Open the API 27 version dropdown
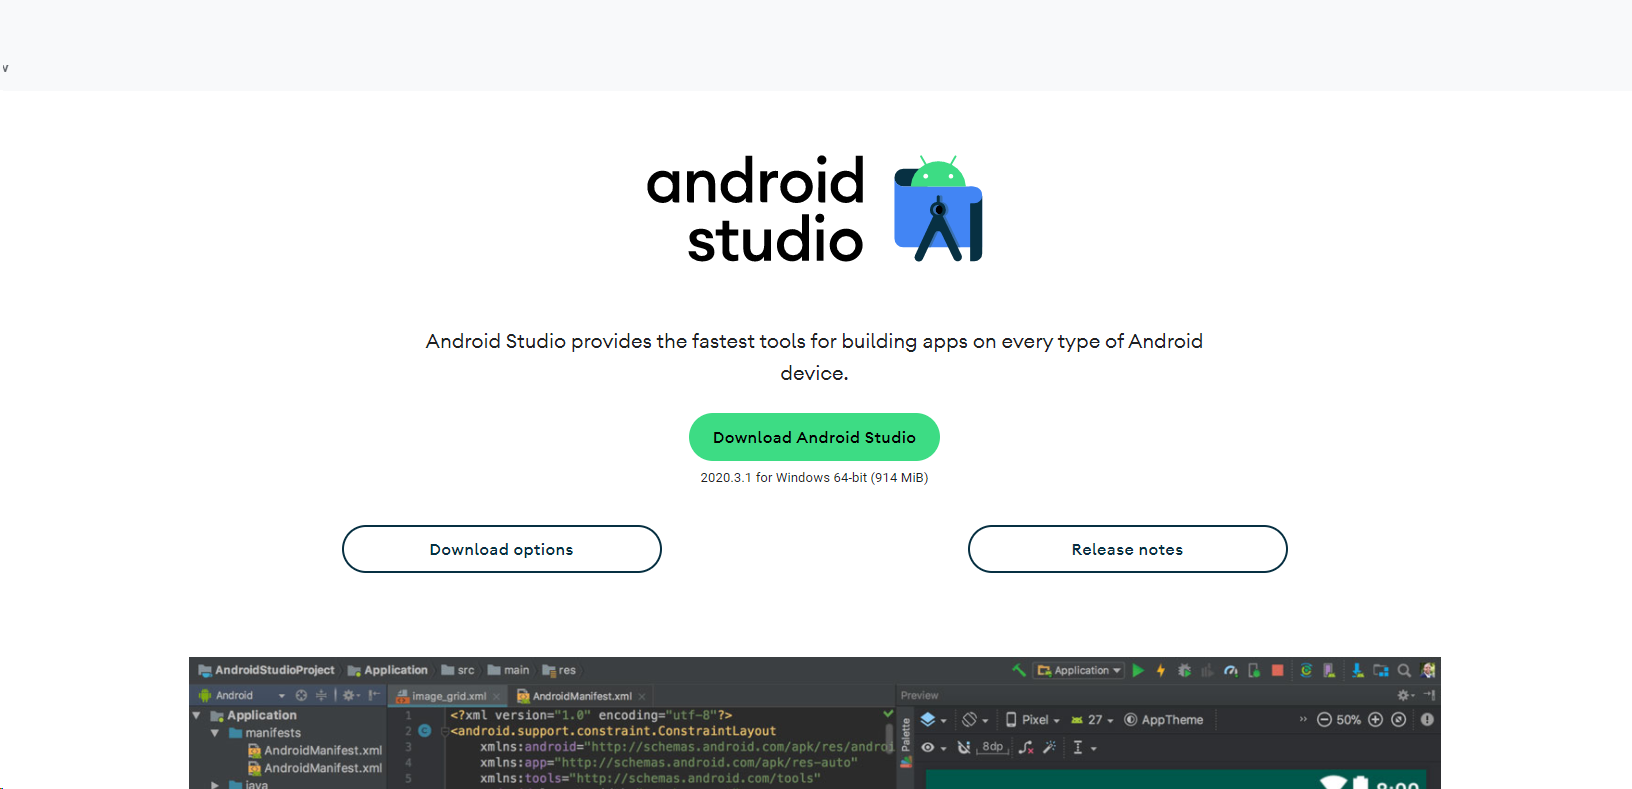Image resolution: width=1632 pixels, height=789 pixels. point(1092,719)
